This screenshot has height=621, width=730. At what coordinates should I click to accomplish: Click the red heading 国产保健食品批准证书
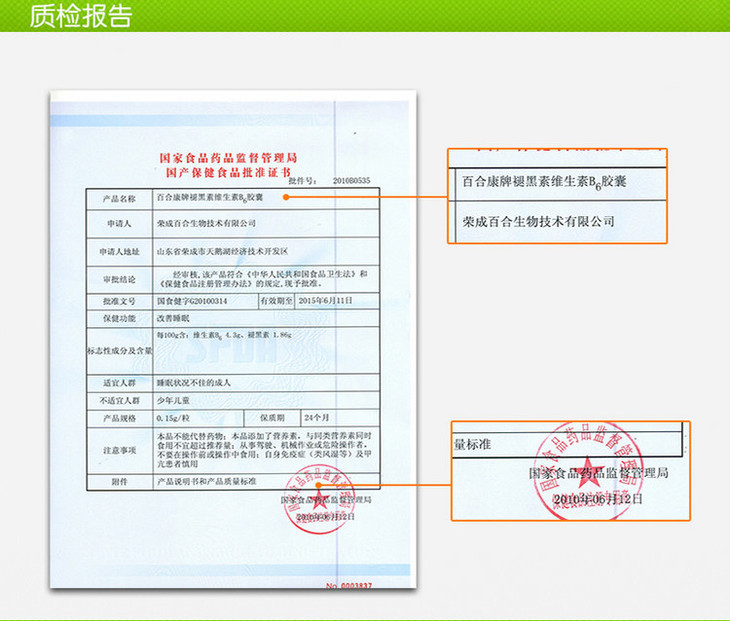coord(228,173)
